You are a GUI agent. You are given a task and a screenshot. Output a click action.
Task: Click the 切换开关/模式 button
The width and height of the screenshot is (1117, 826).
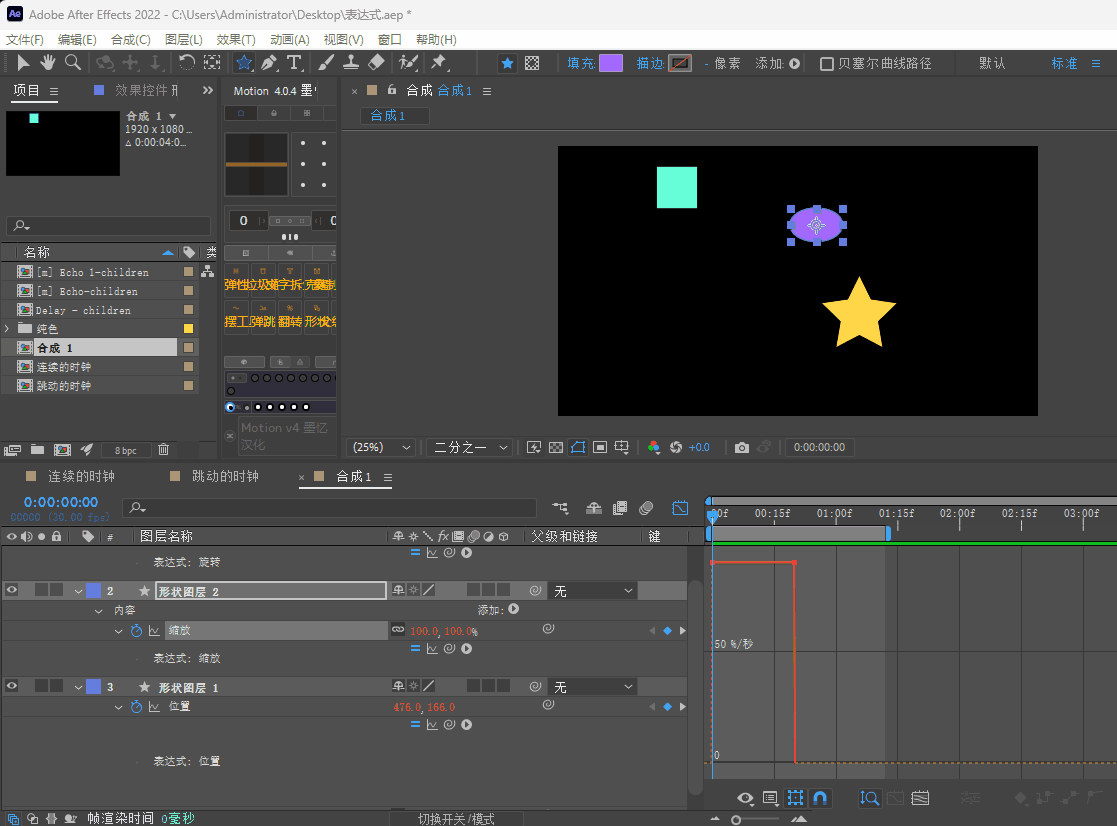[456, 818]
